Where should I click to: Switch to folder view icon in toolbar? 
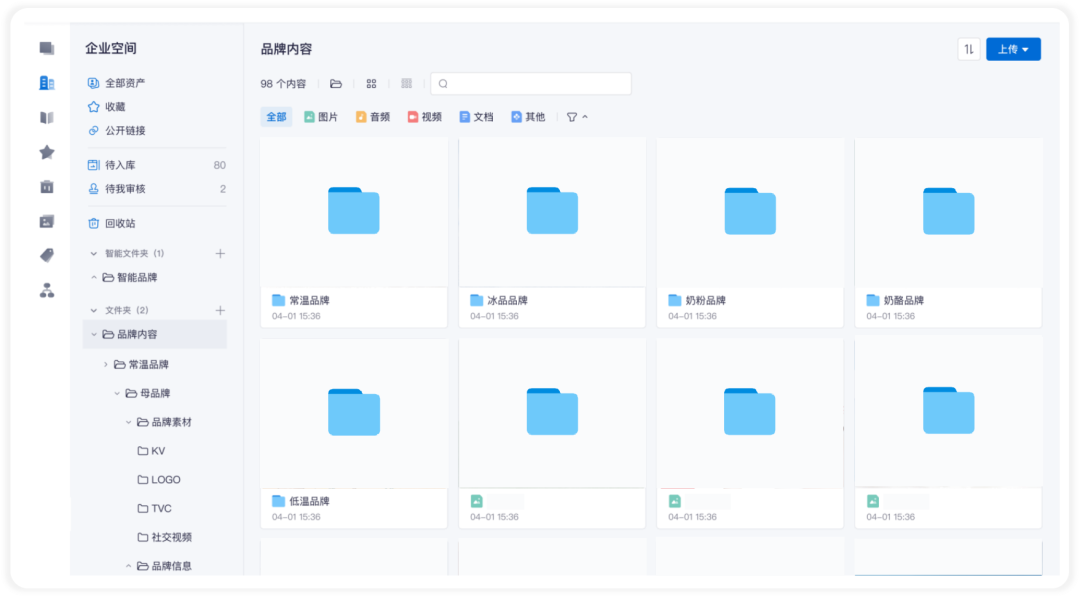click(x=336, y=83)
